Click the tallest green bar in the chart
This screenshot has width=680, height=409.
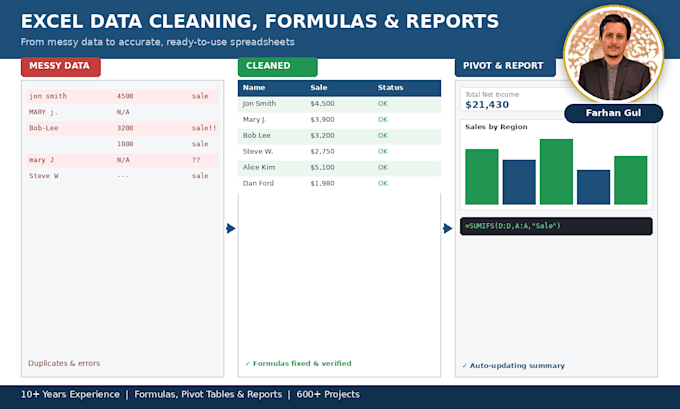556,172
